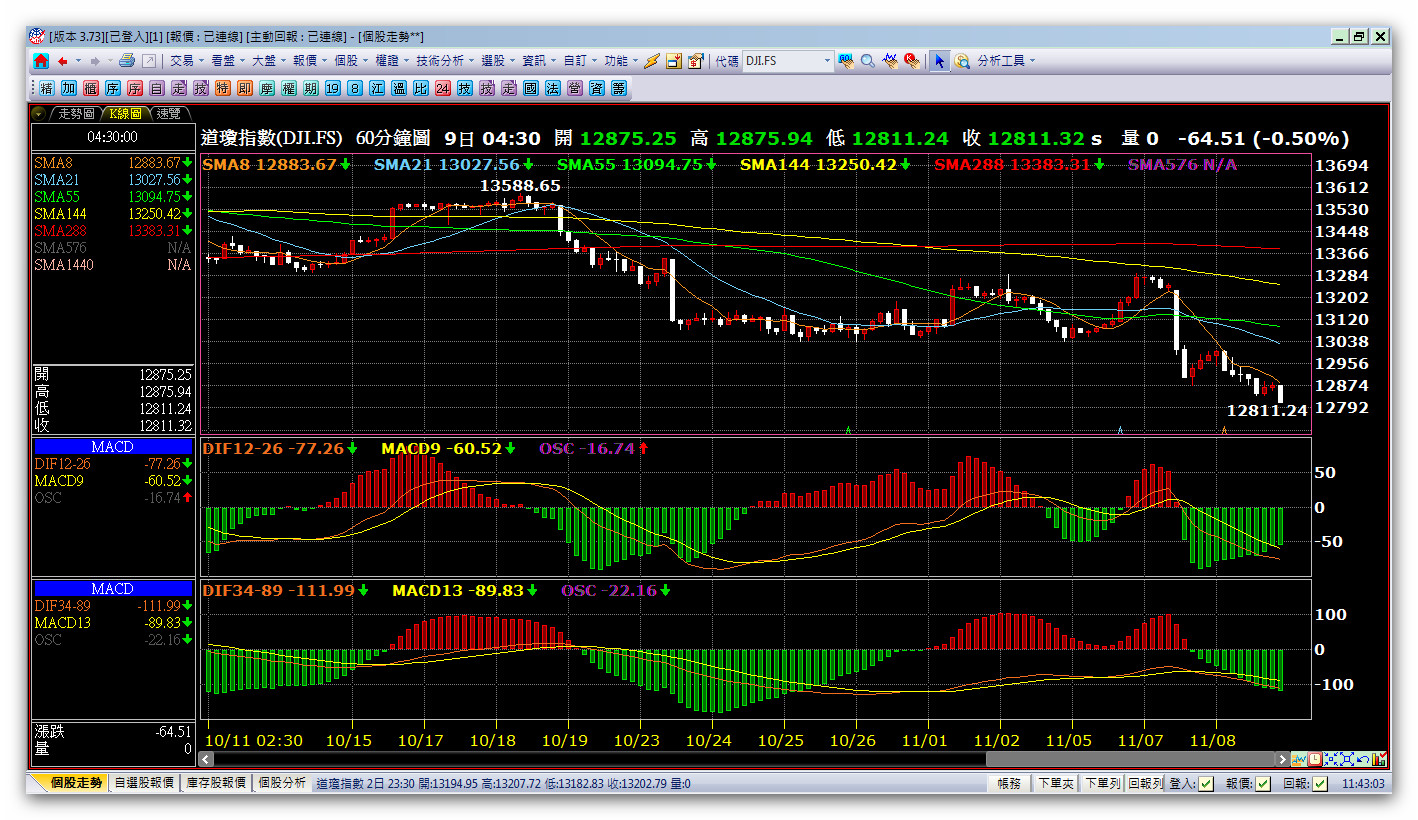Click the chart scrollbar right arrow

[x=1282, y=759]
